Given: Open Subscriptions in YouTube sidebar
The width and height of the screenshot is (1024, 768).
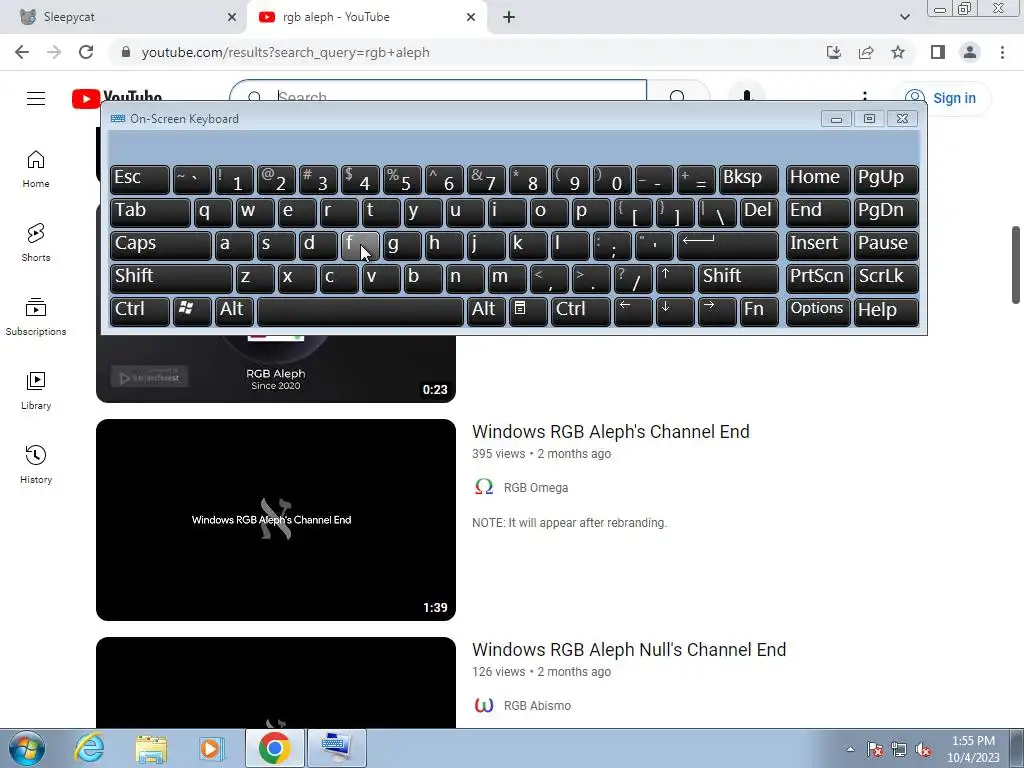Looking at the screenshot, I should [36, 317].
